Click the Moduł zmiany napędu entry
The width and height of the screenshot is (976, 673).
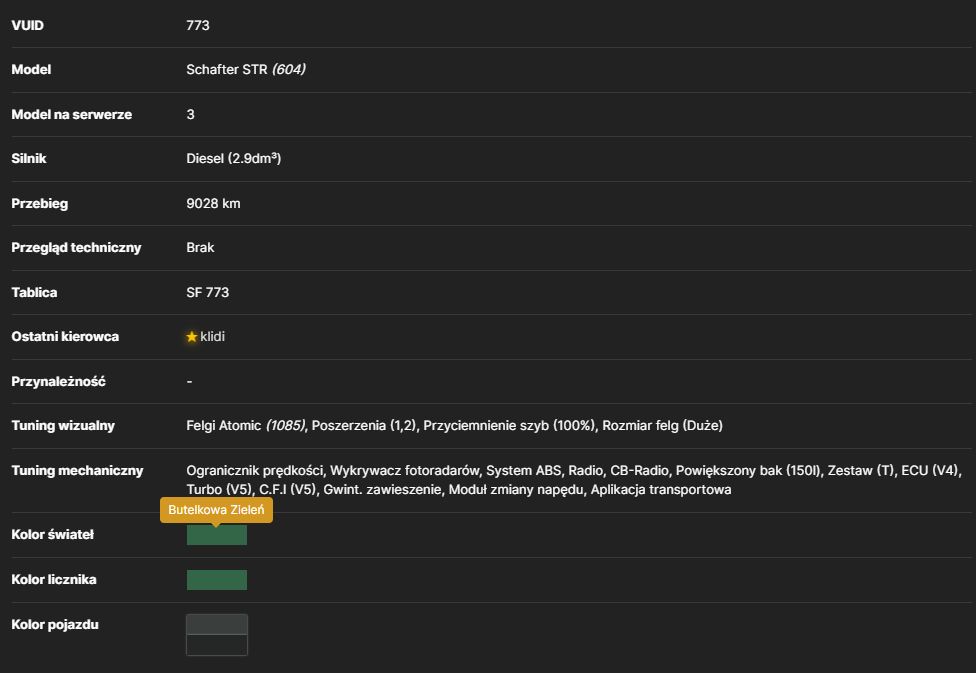516,490
